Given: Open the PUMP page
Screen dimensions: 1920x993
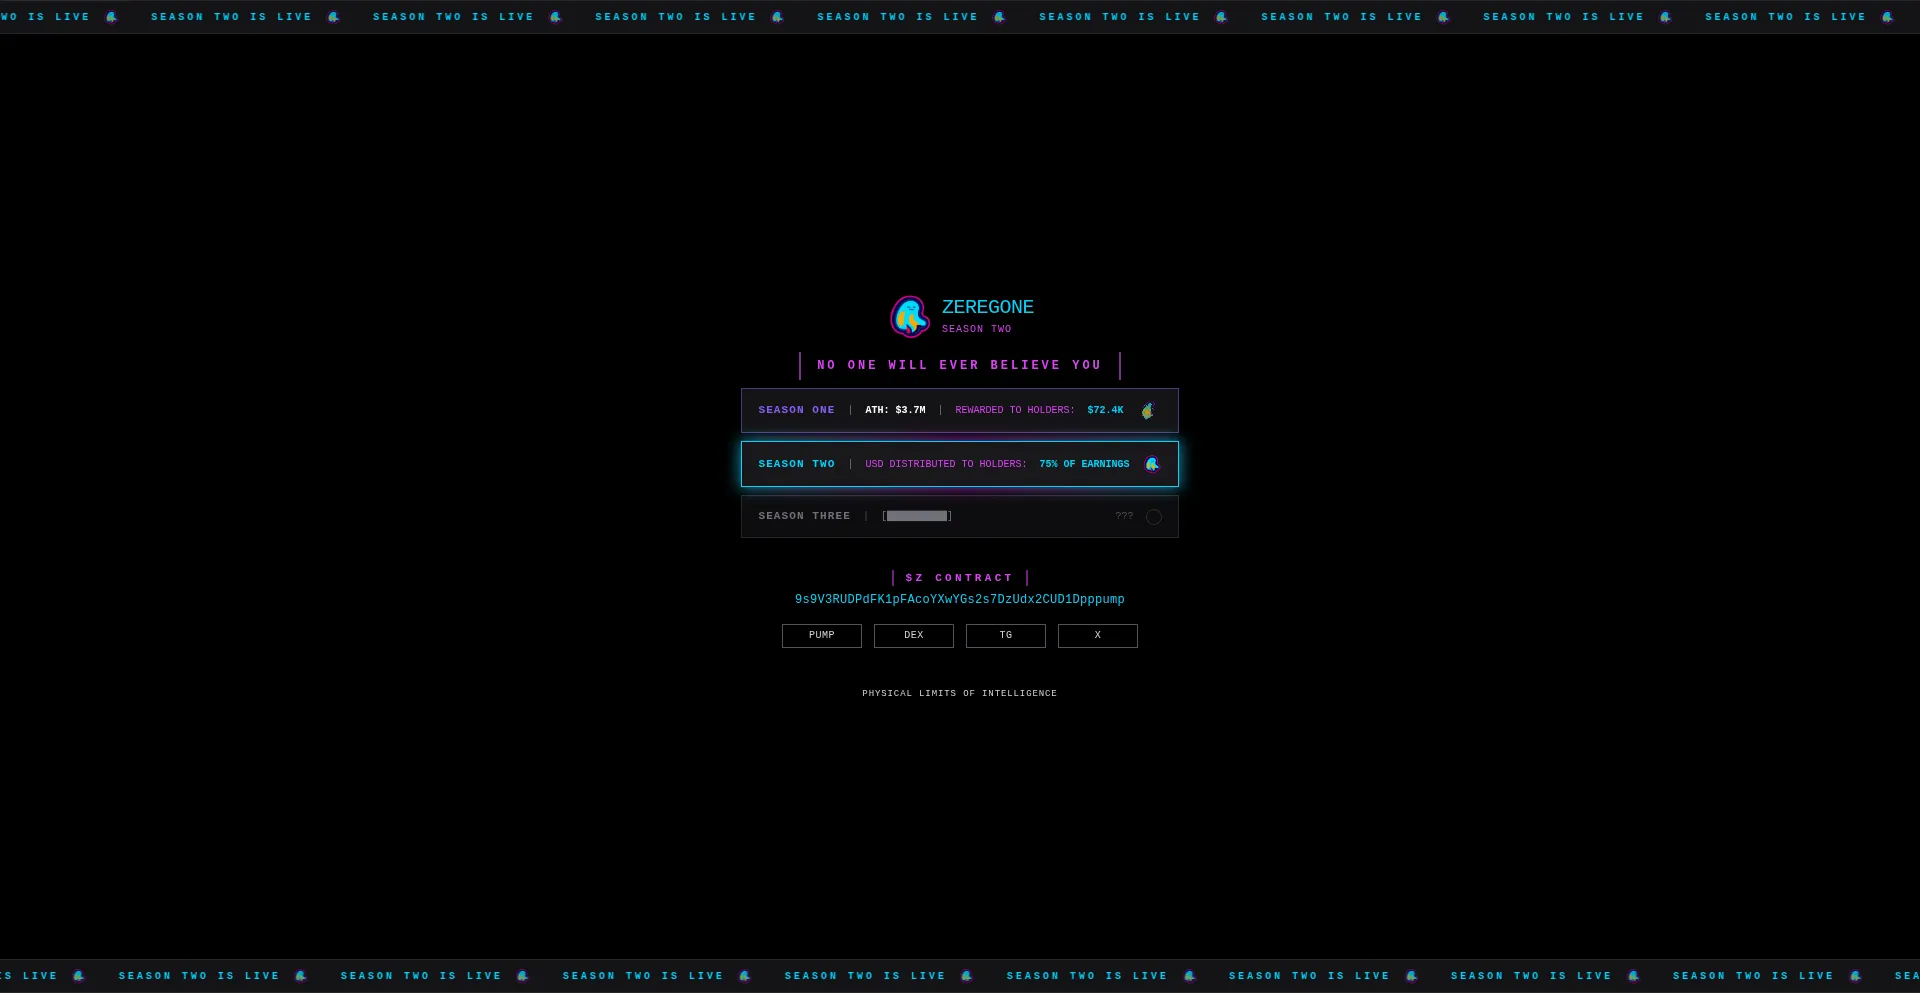Looking at the screenshot, I should [821, 635].
